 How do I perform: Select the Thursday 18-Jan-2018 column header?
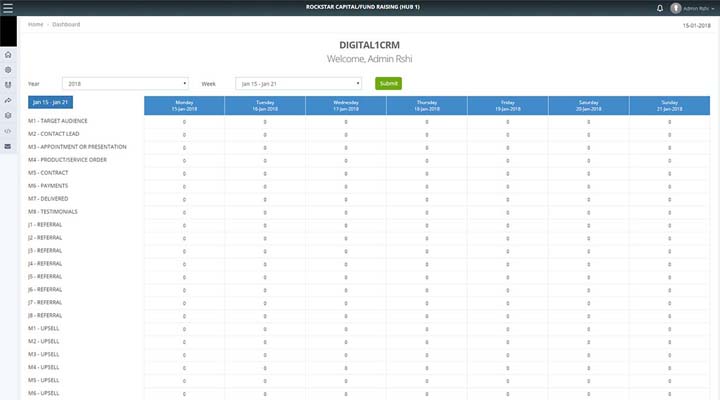427,106
